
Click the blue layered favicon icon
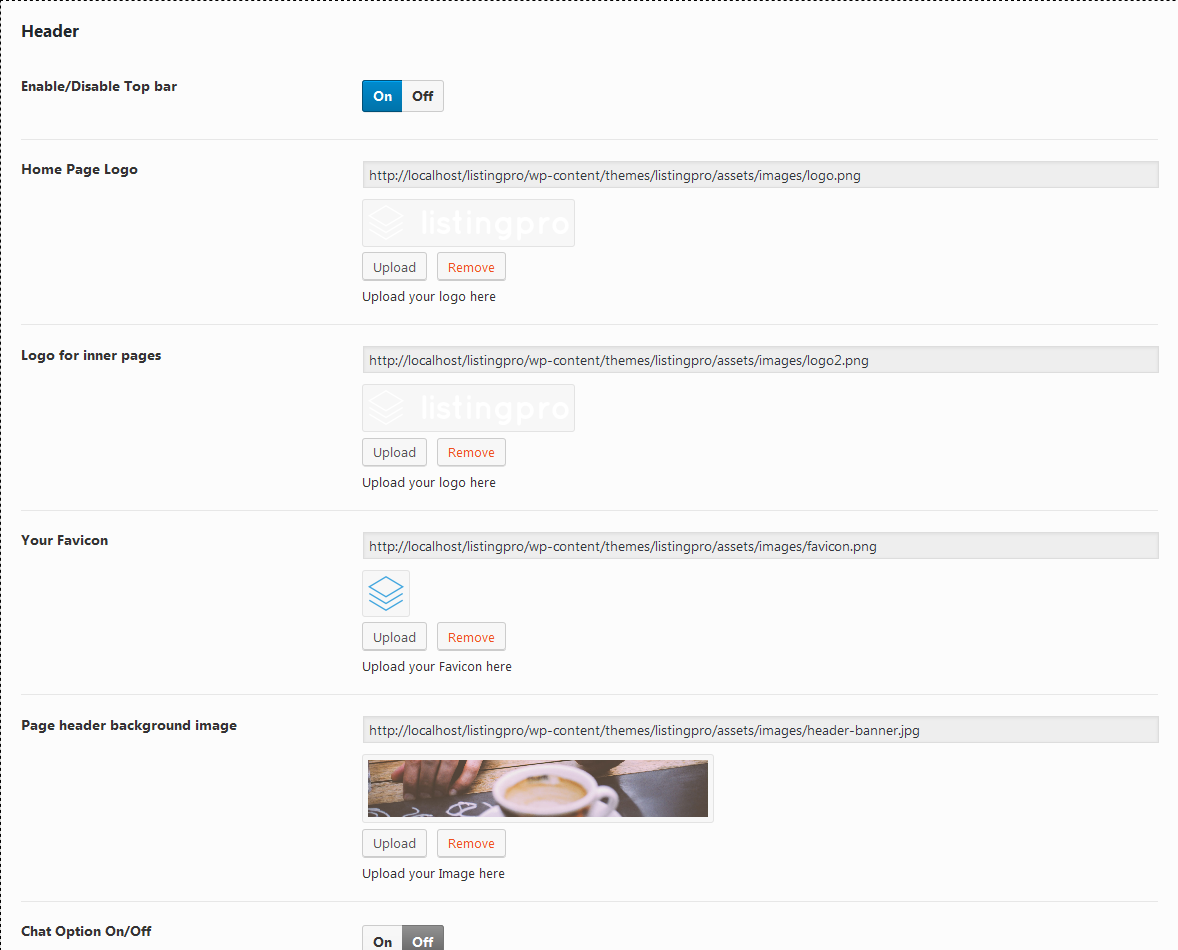click(x=386, y=593)
